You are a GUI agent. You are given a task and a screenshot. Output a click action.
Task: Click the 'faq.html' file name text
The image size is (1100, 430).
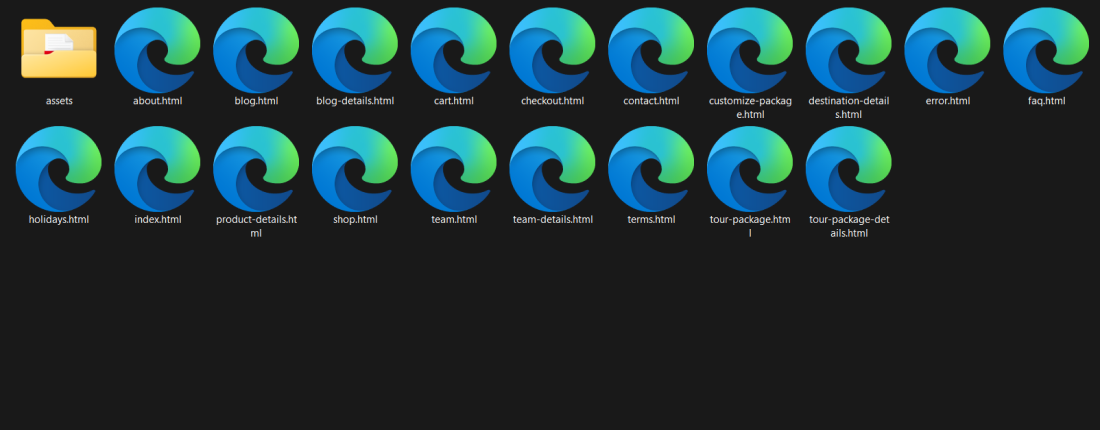1046,101
